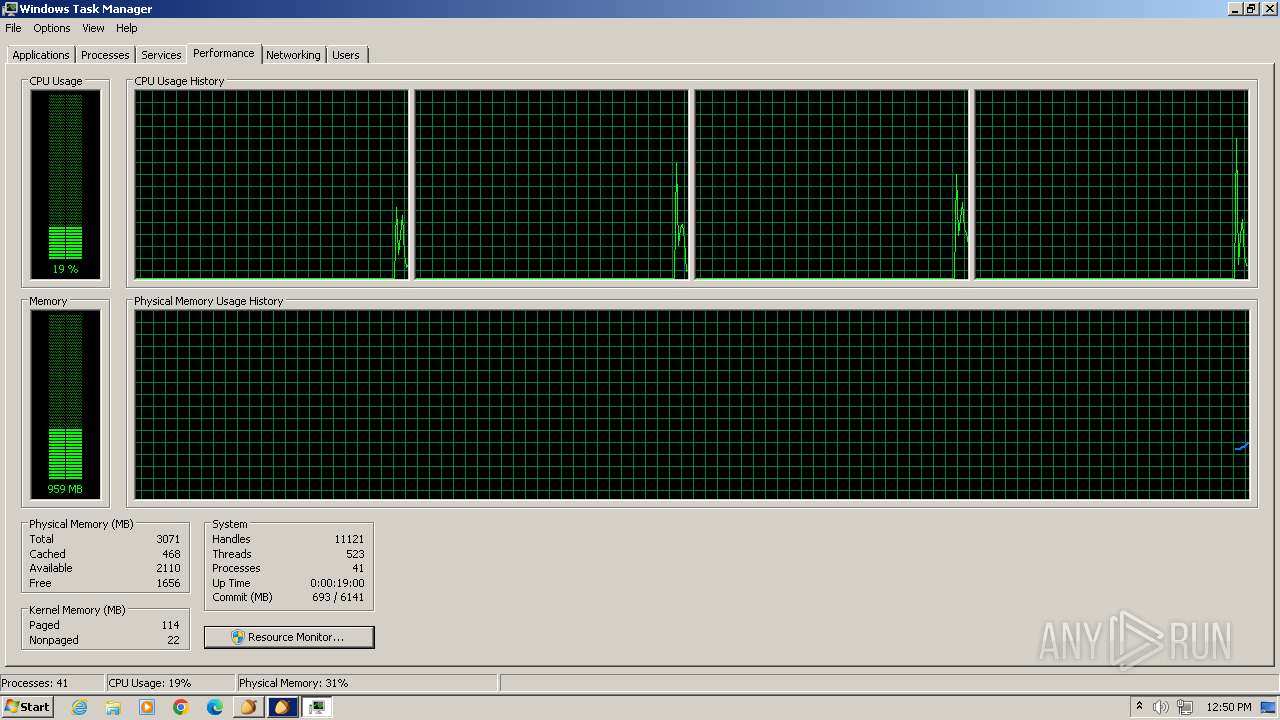1280x720 pixels.
Task: Switch to the Applications tab
Action: pos(41,55)
